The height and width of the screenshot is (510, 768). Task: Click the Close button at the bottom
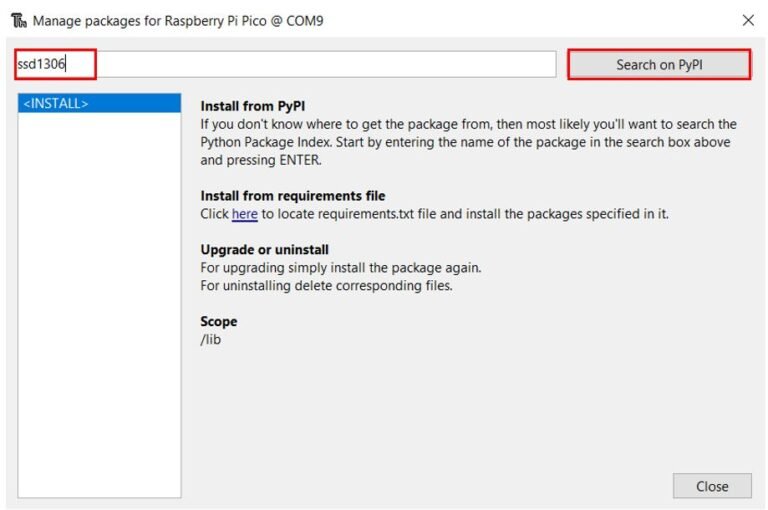tap(712, 486)
